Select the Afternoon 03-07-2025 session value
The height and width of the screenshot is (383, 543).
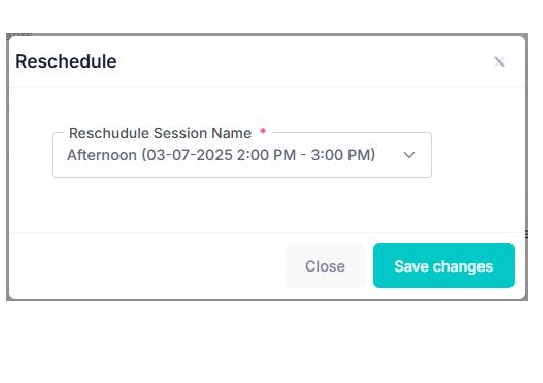pyautogui.click(x=221, y=155)
